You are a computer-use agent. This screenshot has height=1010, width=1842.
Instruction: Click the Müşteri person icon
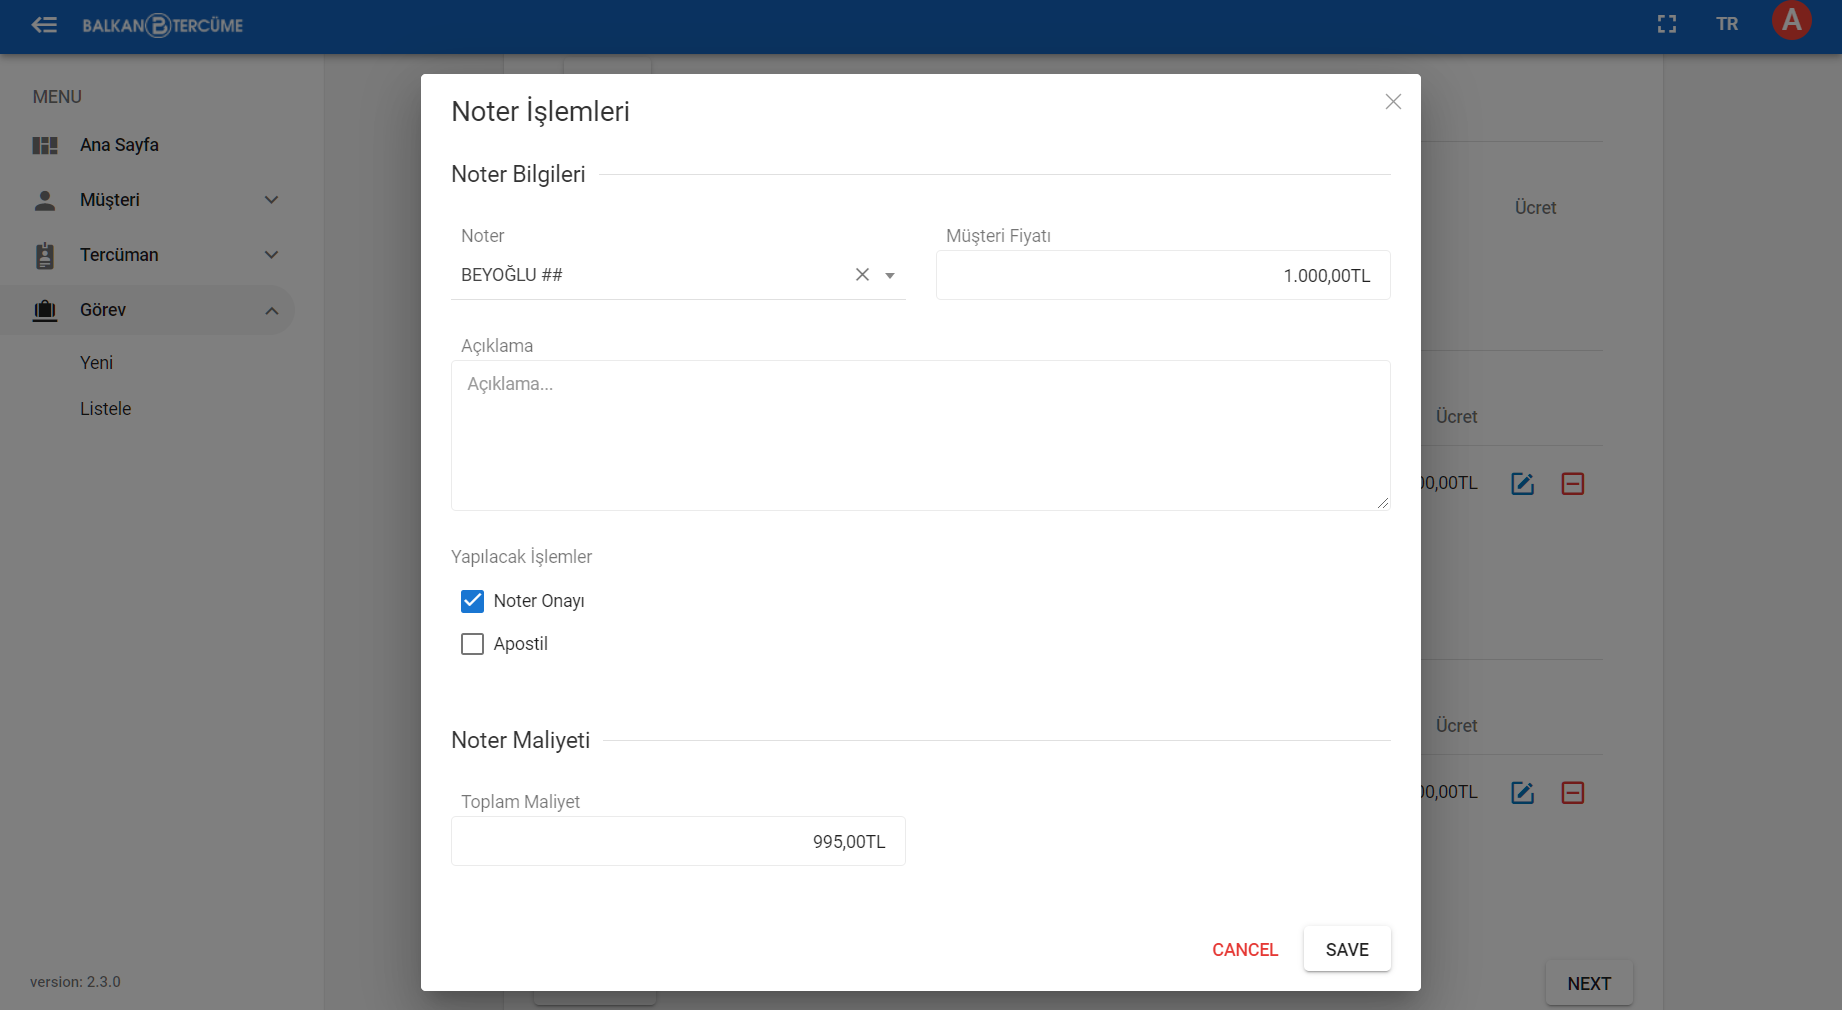click(x=45, y=200)
